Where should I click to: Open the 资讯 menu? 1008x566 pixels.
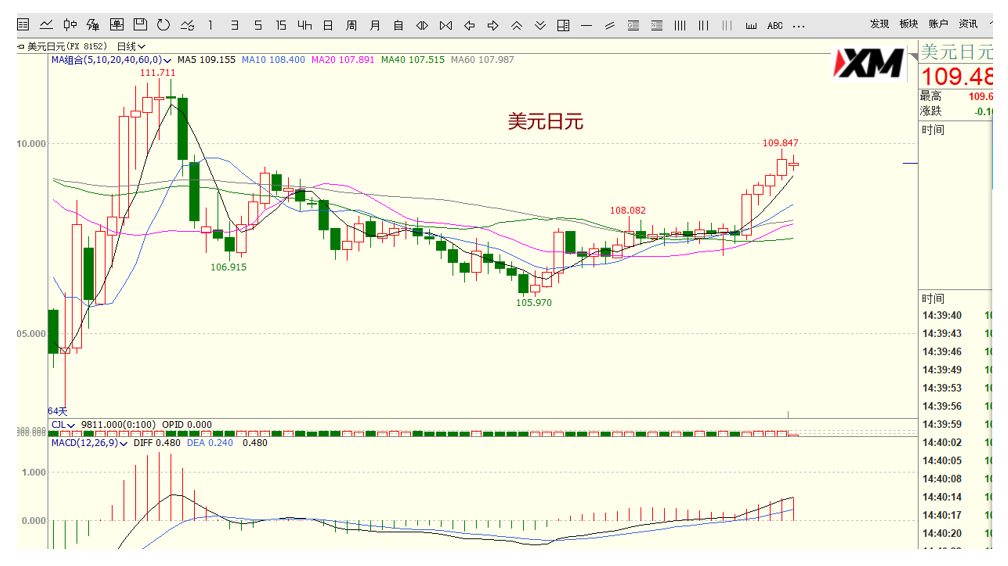(968, 24)
